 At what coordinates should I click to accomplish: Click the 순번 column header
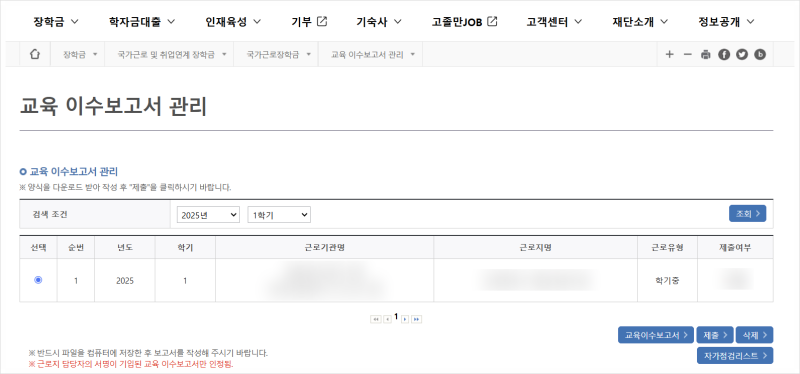point(76,247)
